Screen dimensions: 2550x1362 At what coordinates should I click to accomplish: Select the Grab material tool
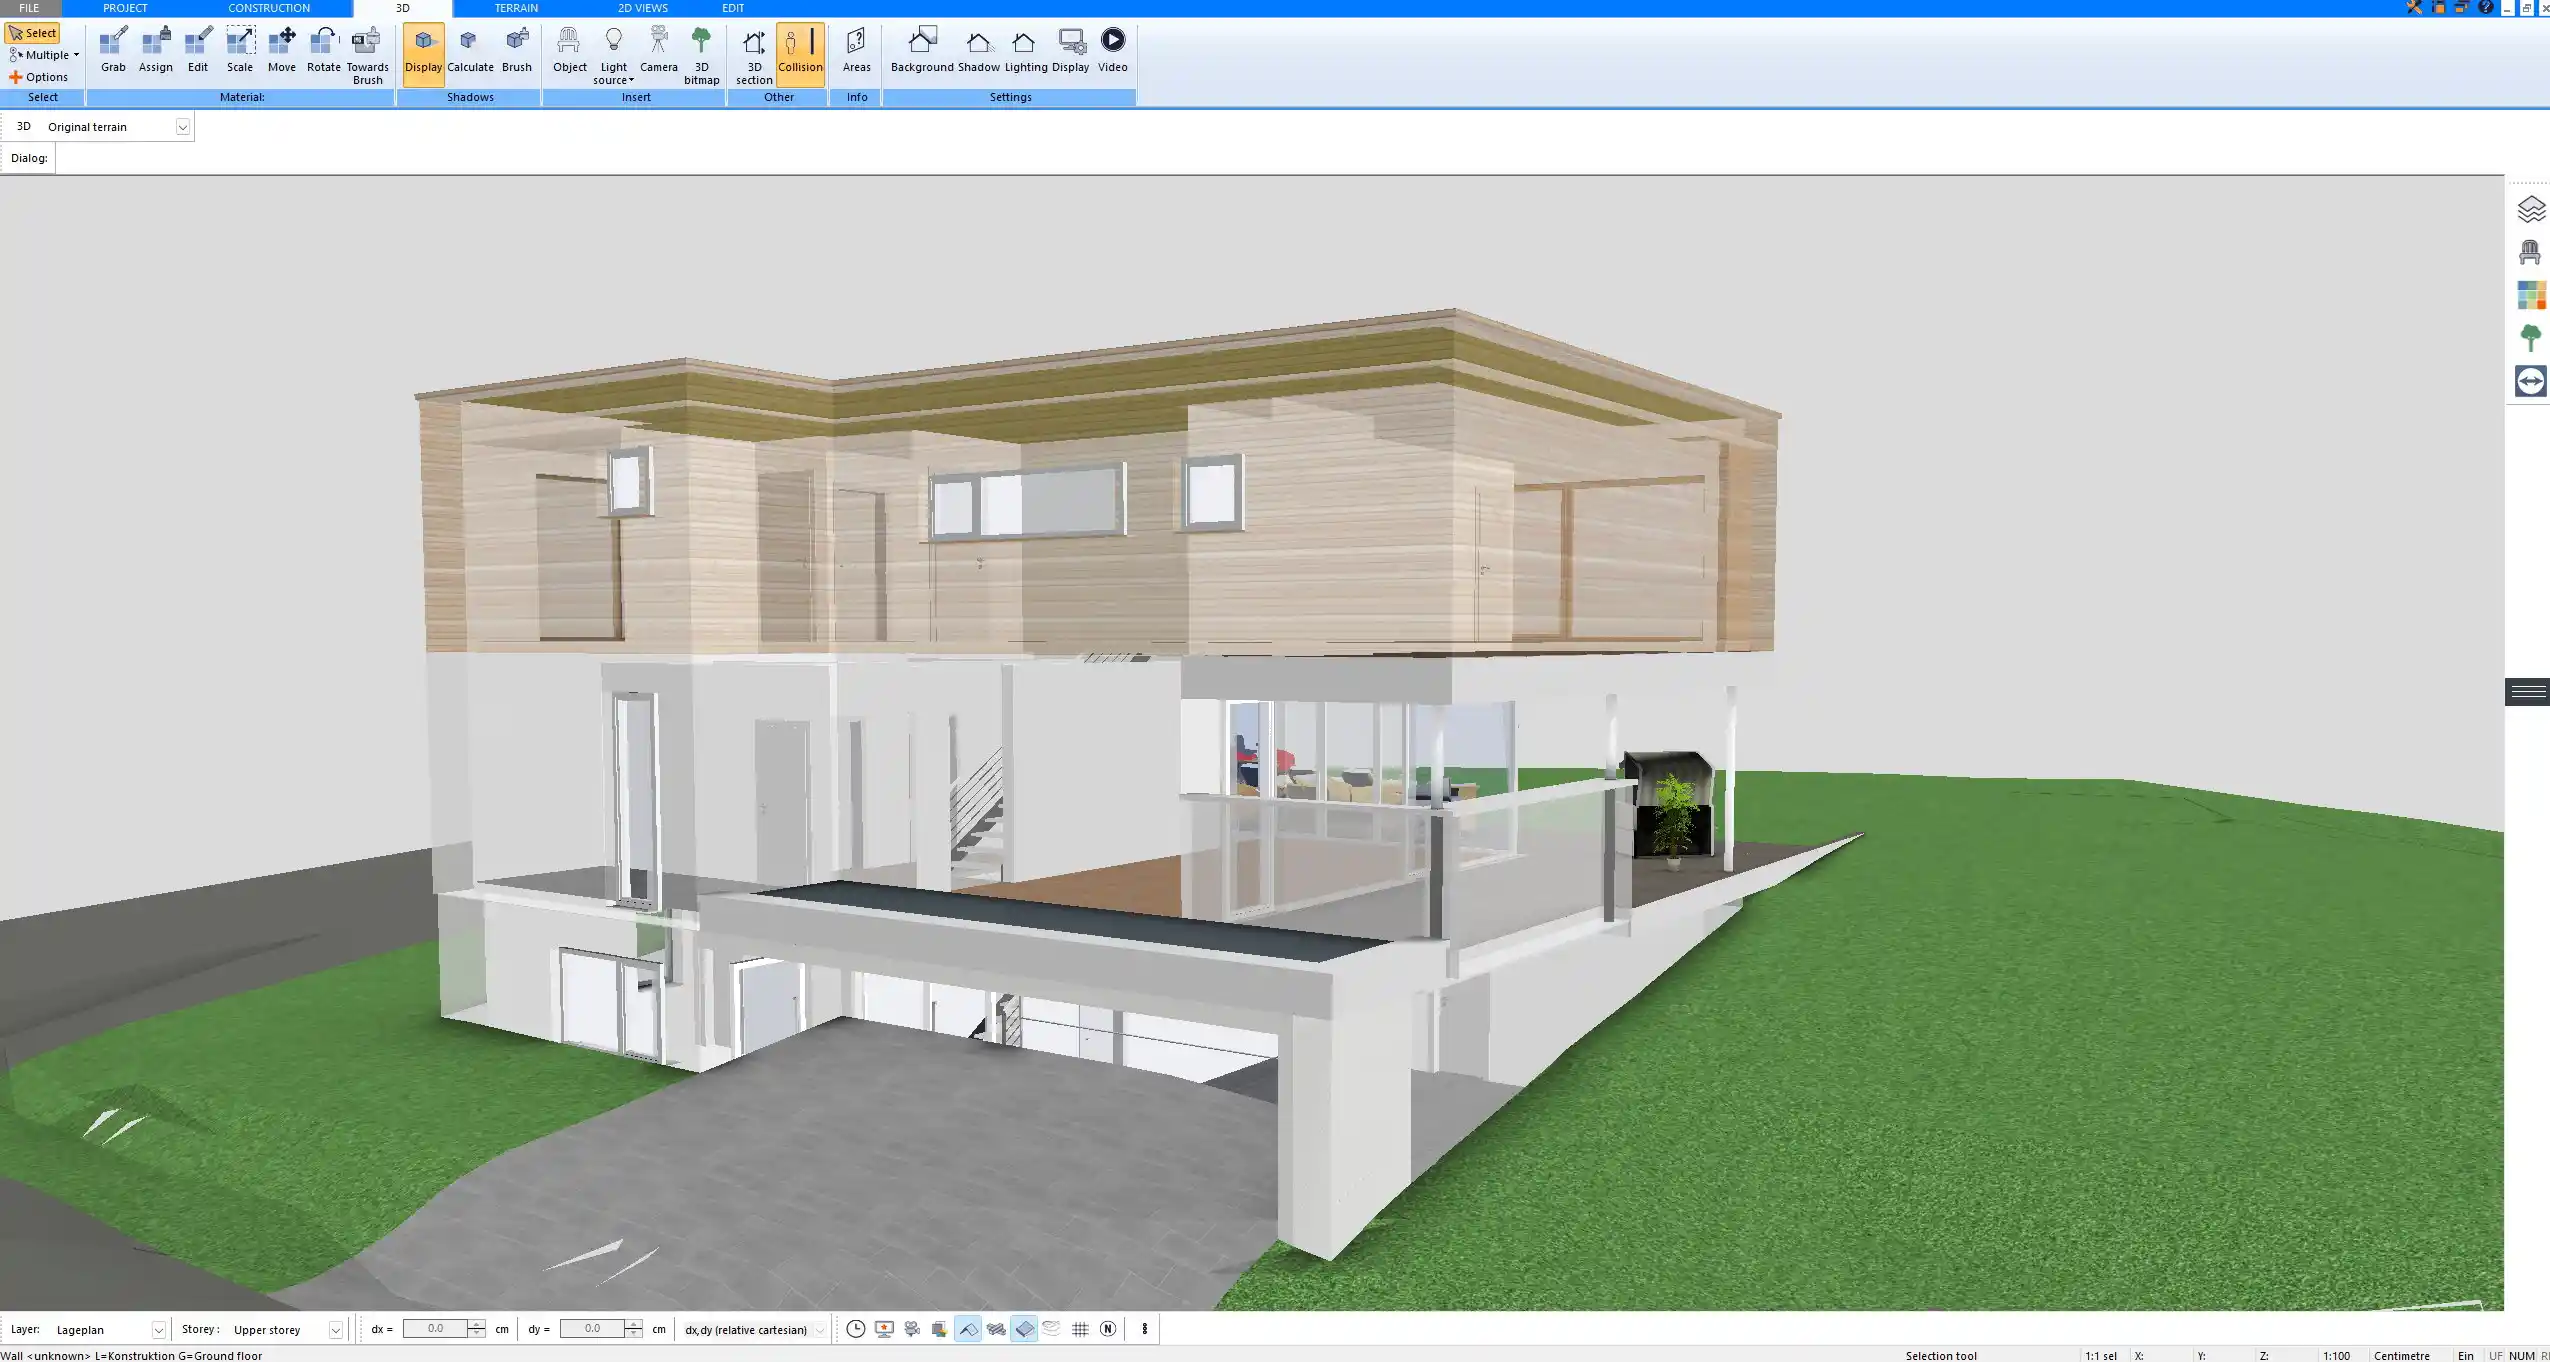point(113,50)
